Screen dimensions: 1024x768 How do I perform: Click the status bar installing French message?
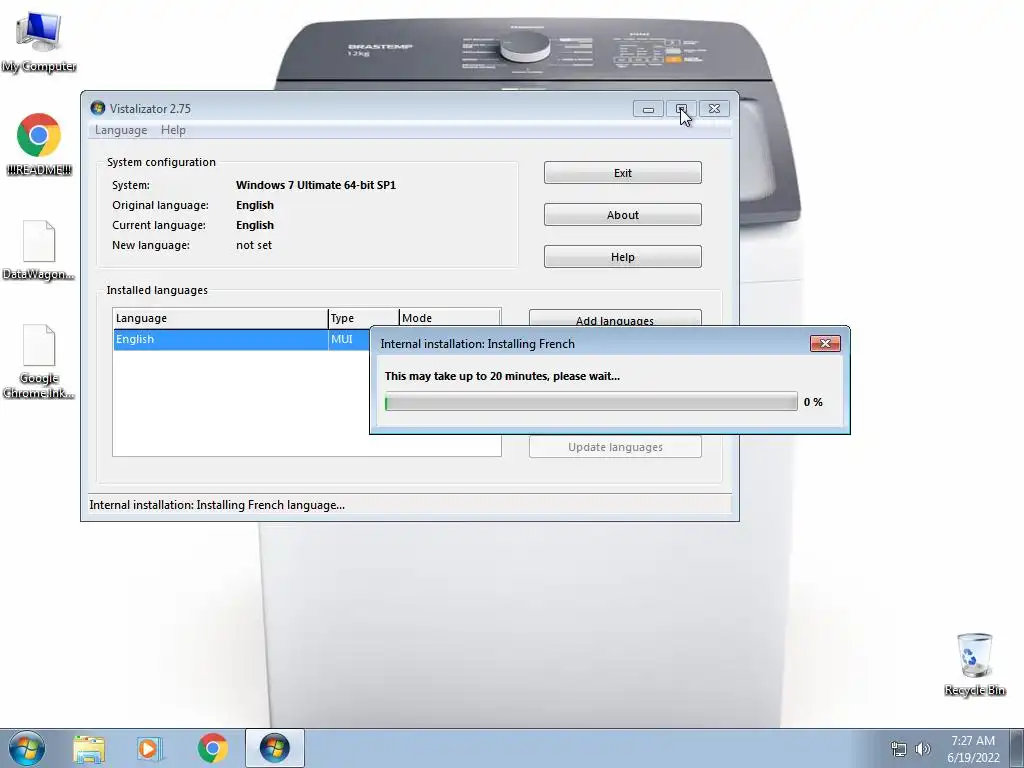(x=217, y=505)
